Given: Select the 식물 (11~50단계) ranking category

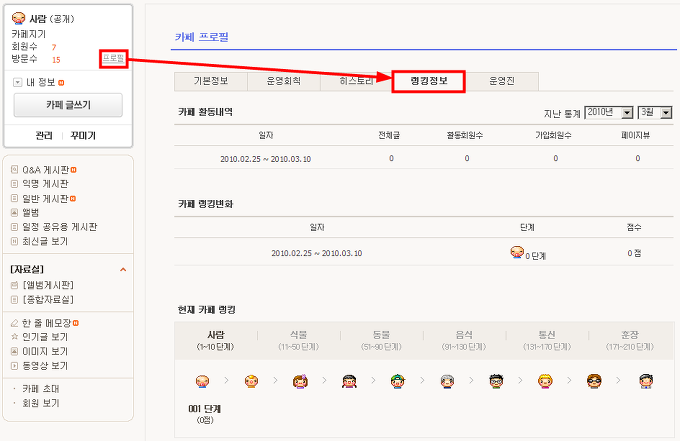Looking at the screenshot, I should tap(298, 341).
